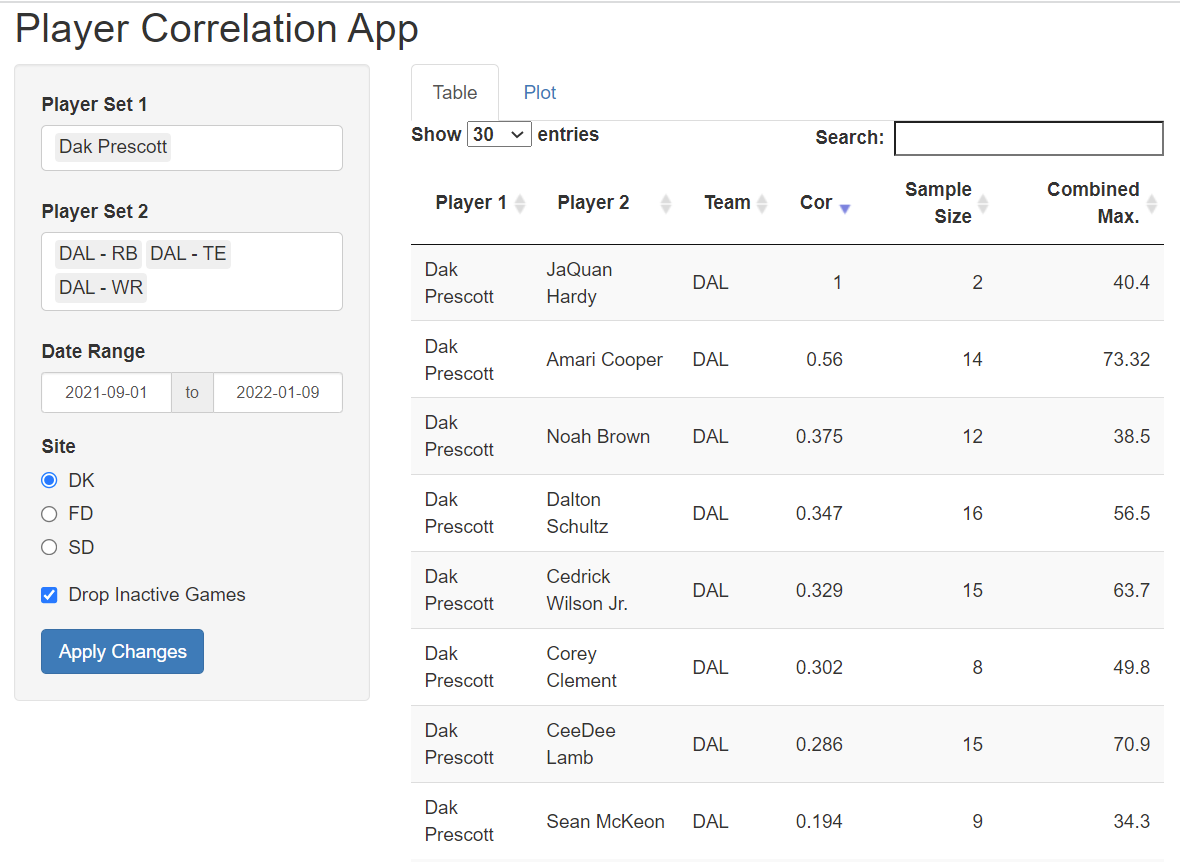Select the DAL - RB tag
The image size is (1180, 862).
click(x=98, y=254)
